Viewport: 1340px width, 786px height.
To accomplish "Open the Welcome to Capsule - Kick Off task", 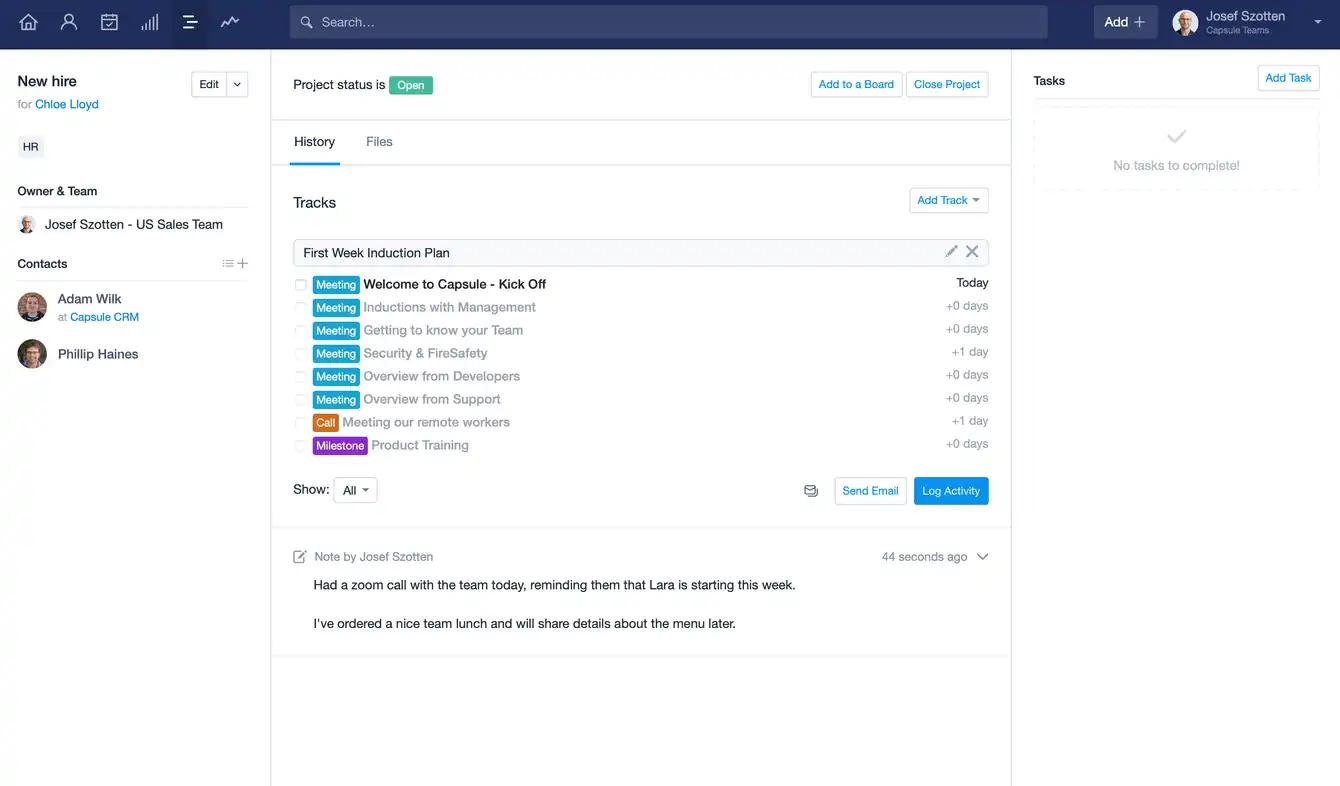I will (454, 284).
